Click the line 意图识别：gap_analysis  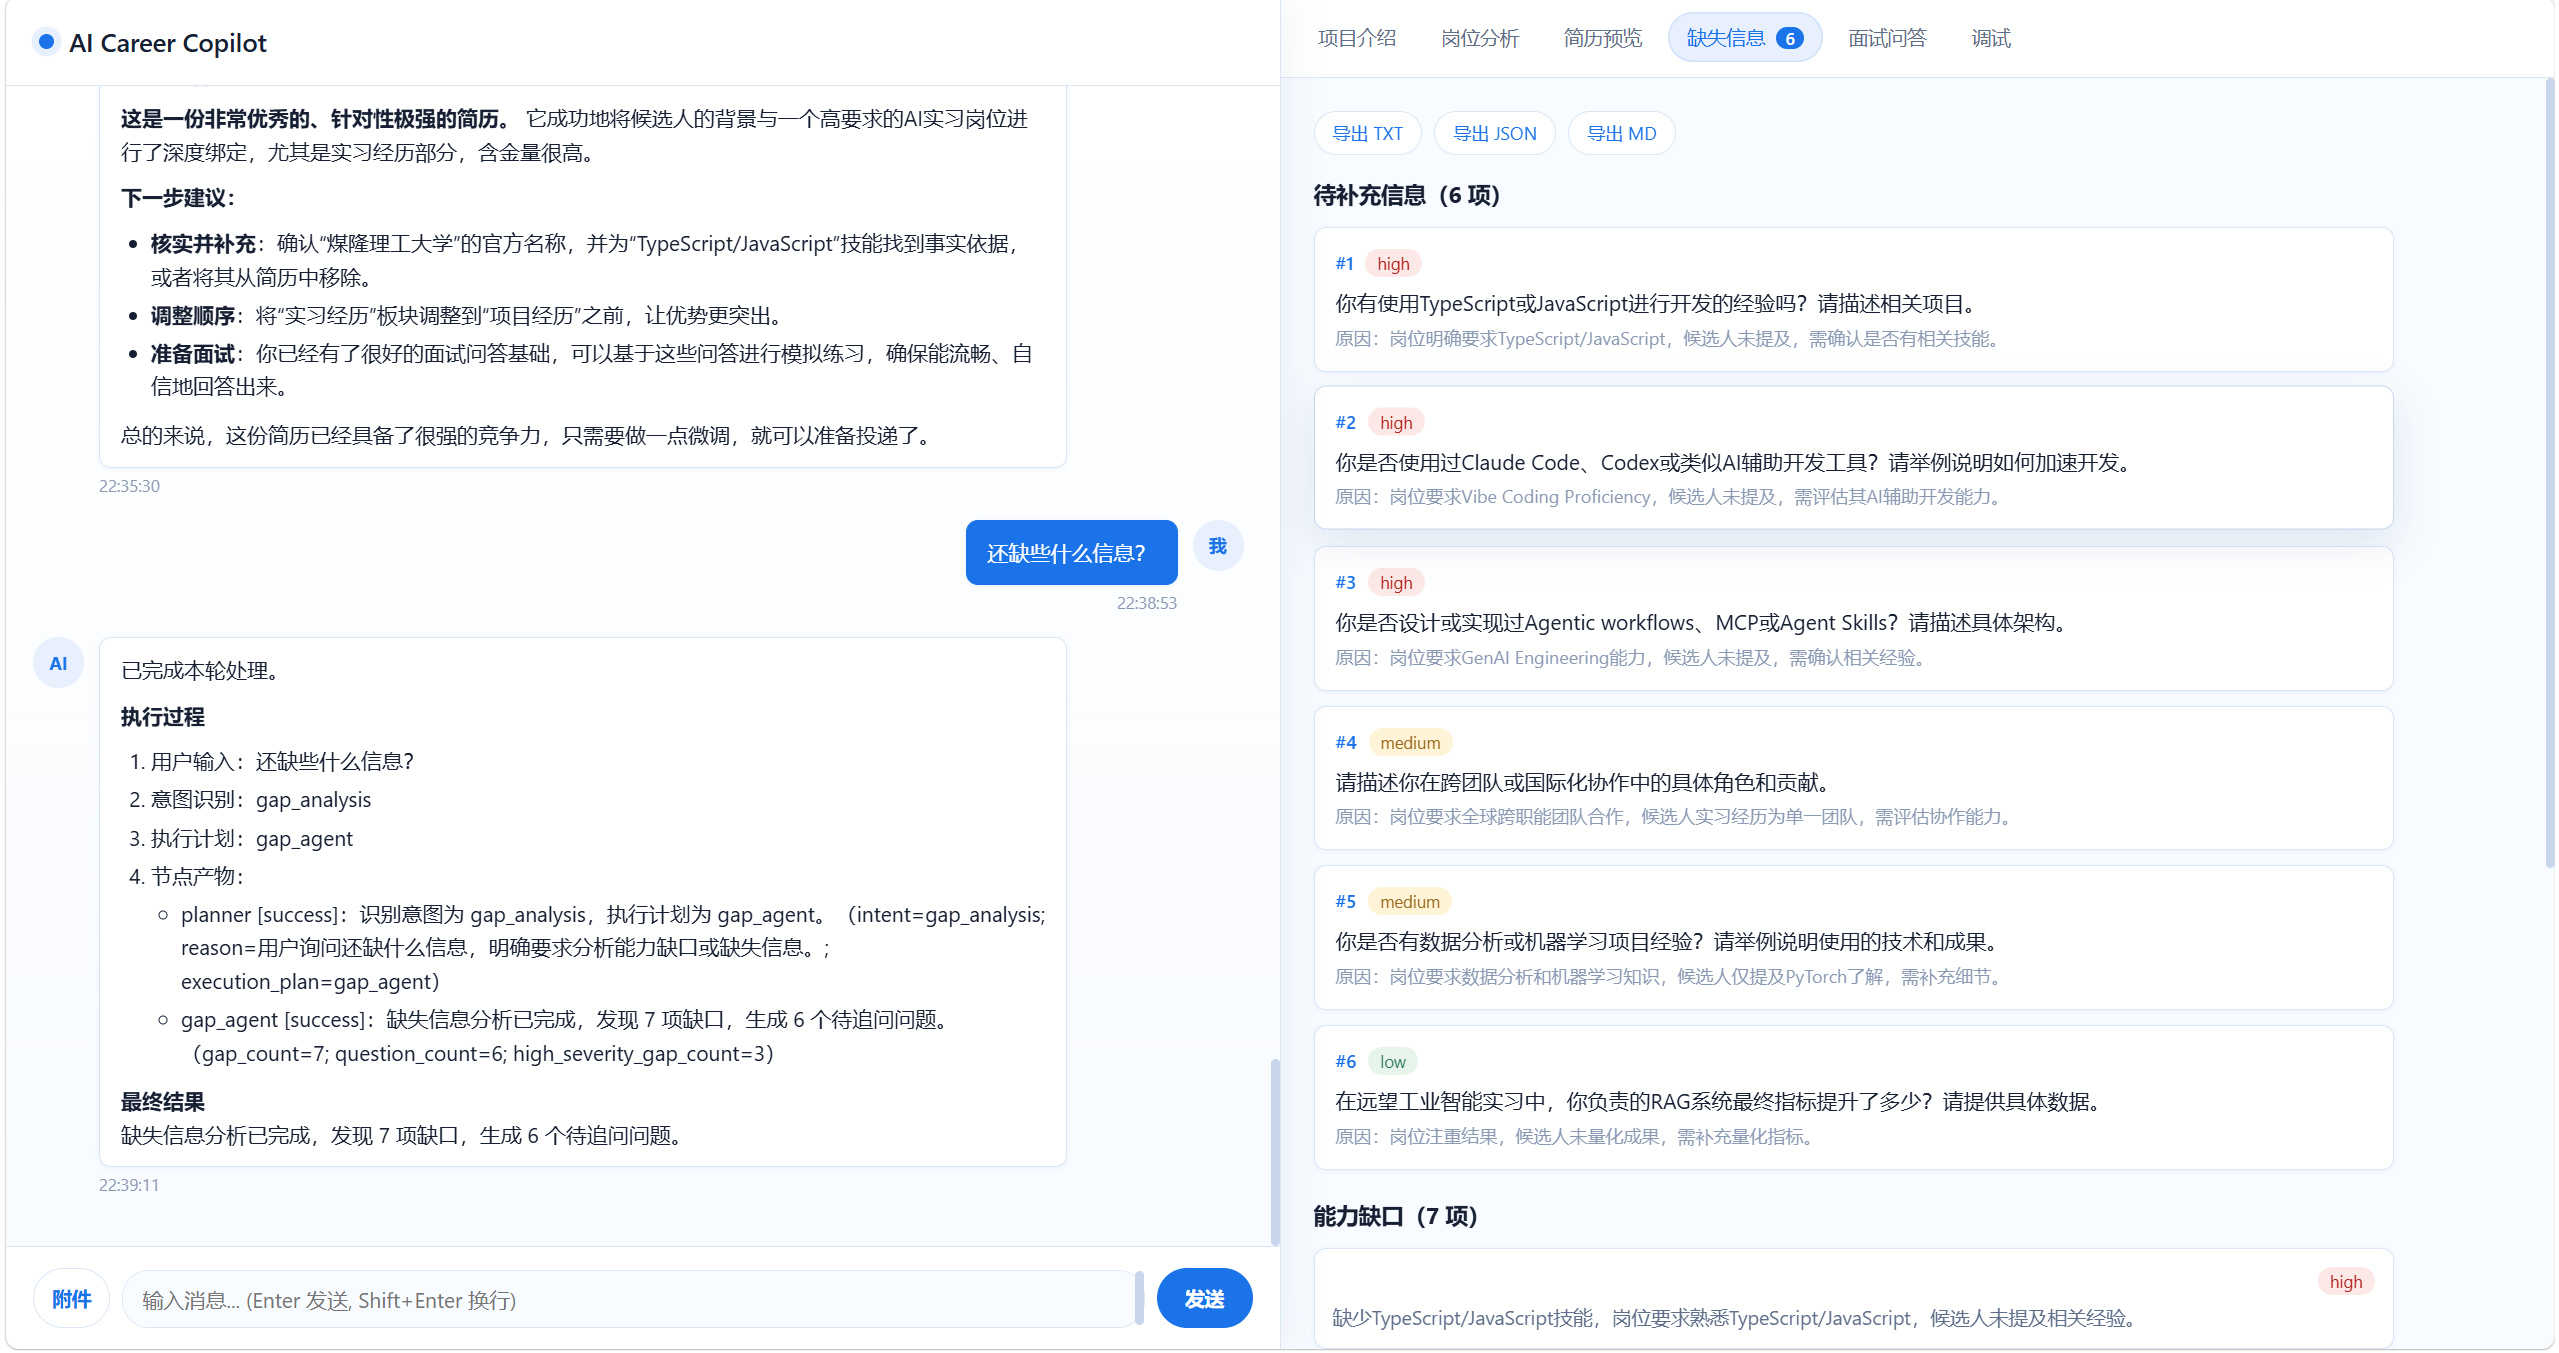pyautogui.click(x=260, y=800)
